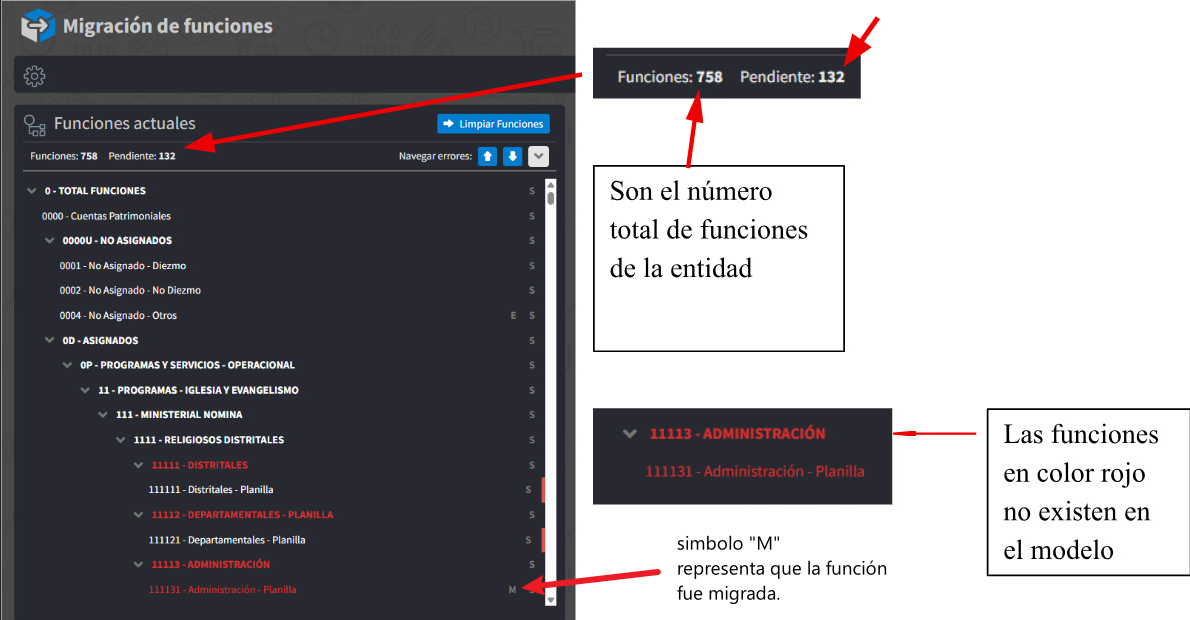The width and height of the screenshot is (1190, 620).
Task: Click the E marker on row 0004
Action: [514, 316]
